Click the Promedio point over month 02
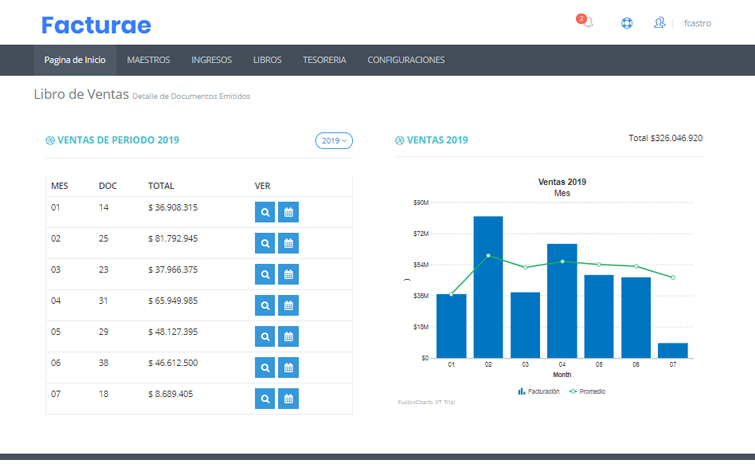 coord(488,256)
